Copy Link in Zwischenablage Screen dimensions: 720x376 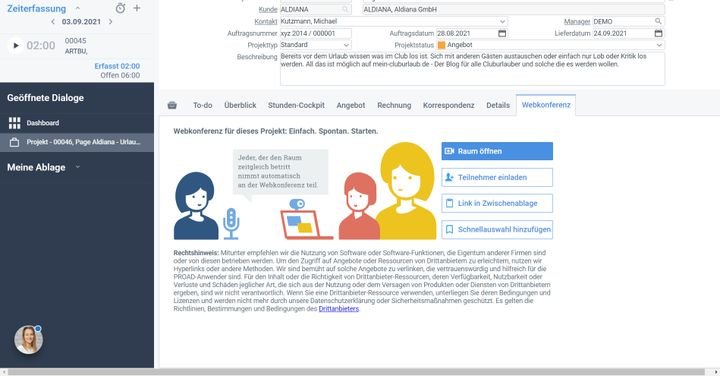pos(497,203)
